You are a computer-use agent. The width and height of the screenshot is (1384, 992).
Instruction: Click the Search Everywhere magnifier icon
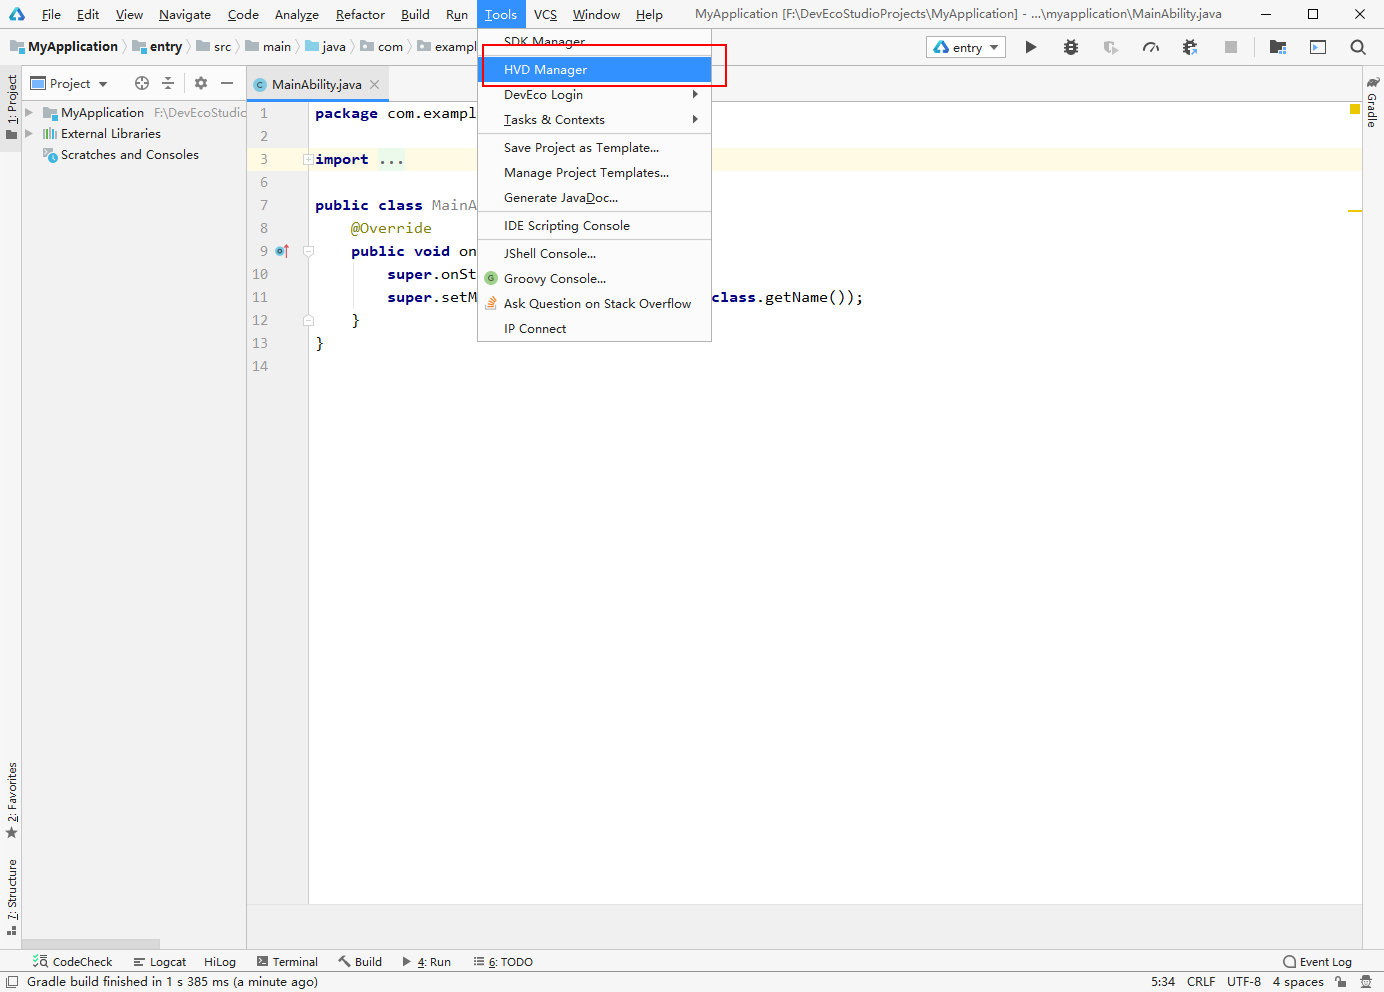[x=1357, y=47]
